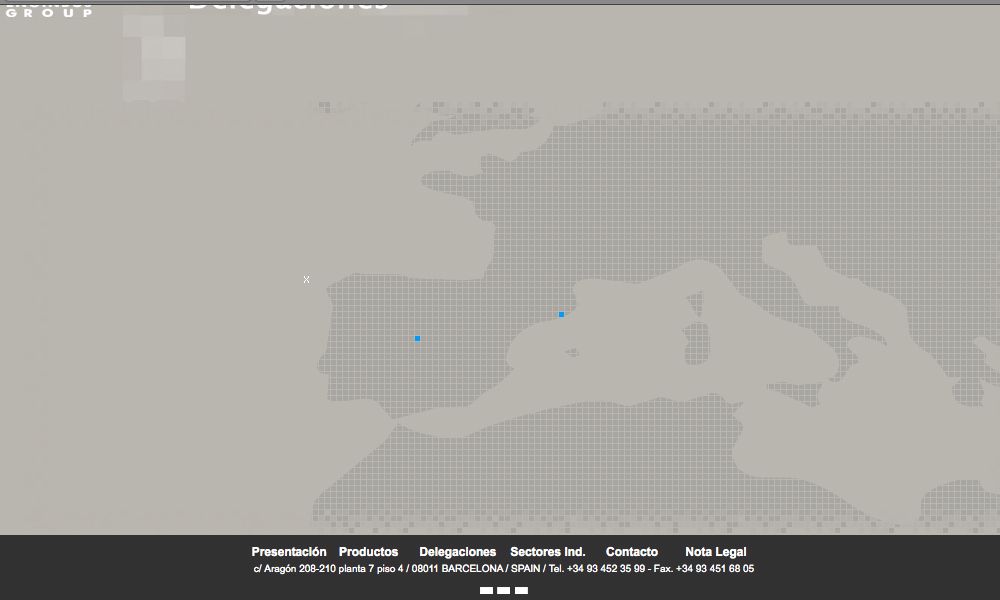Screen dimensions: 1000x600
Task: Open the Contacto page
Action: click(631, 552)
